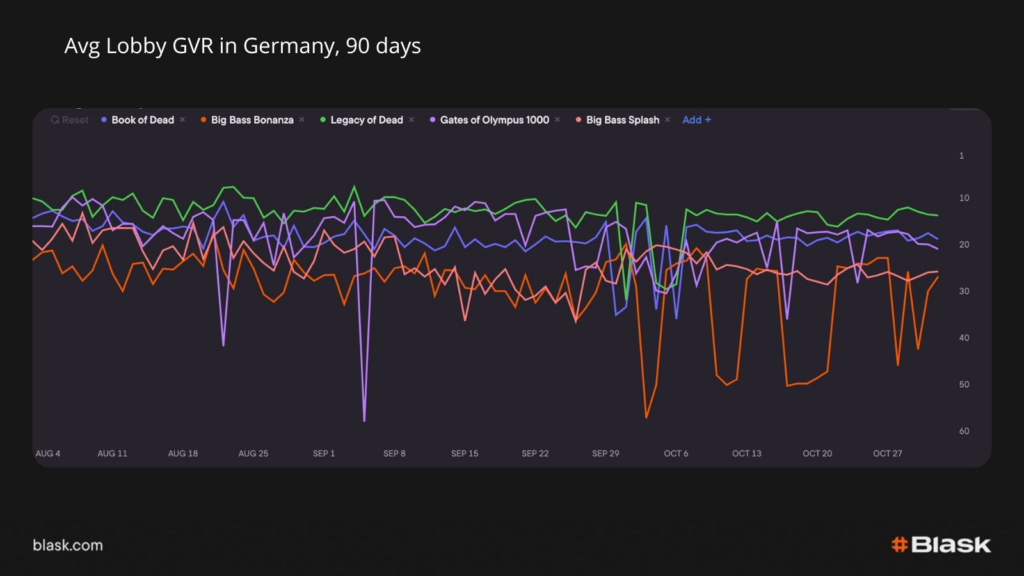Select Gates of Olympus 1000 legend label
Screen dimensions: 1024x576
pos(494,120)
